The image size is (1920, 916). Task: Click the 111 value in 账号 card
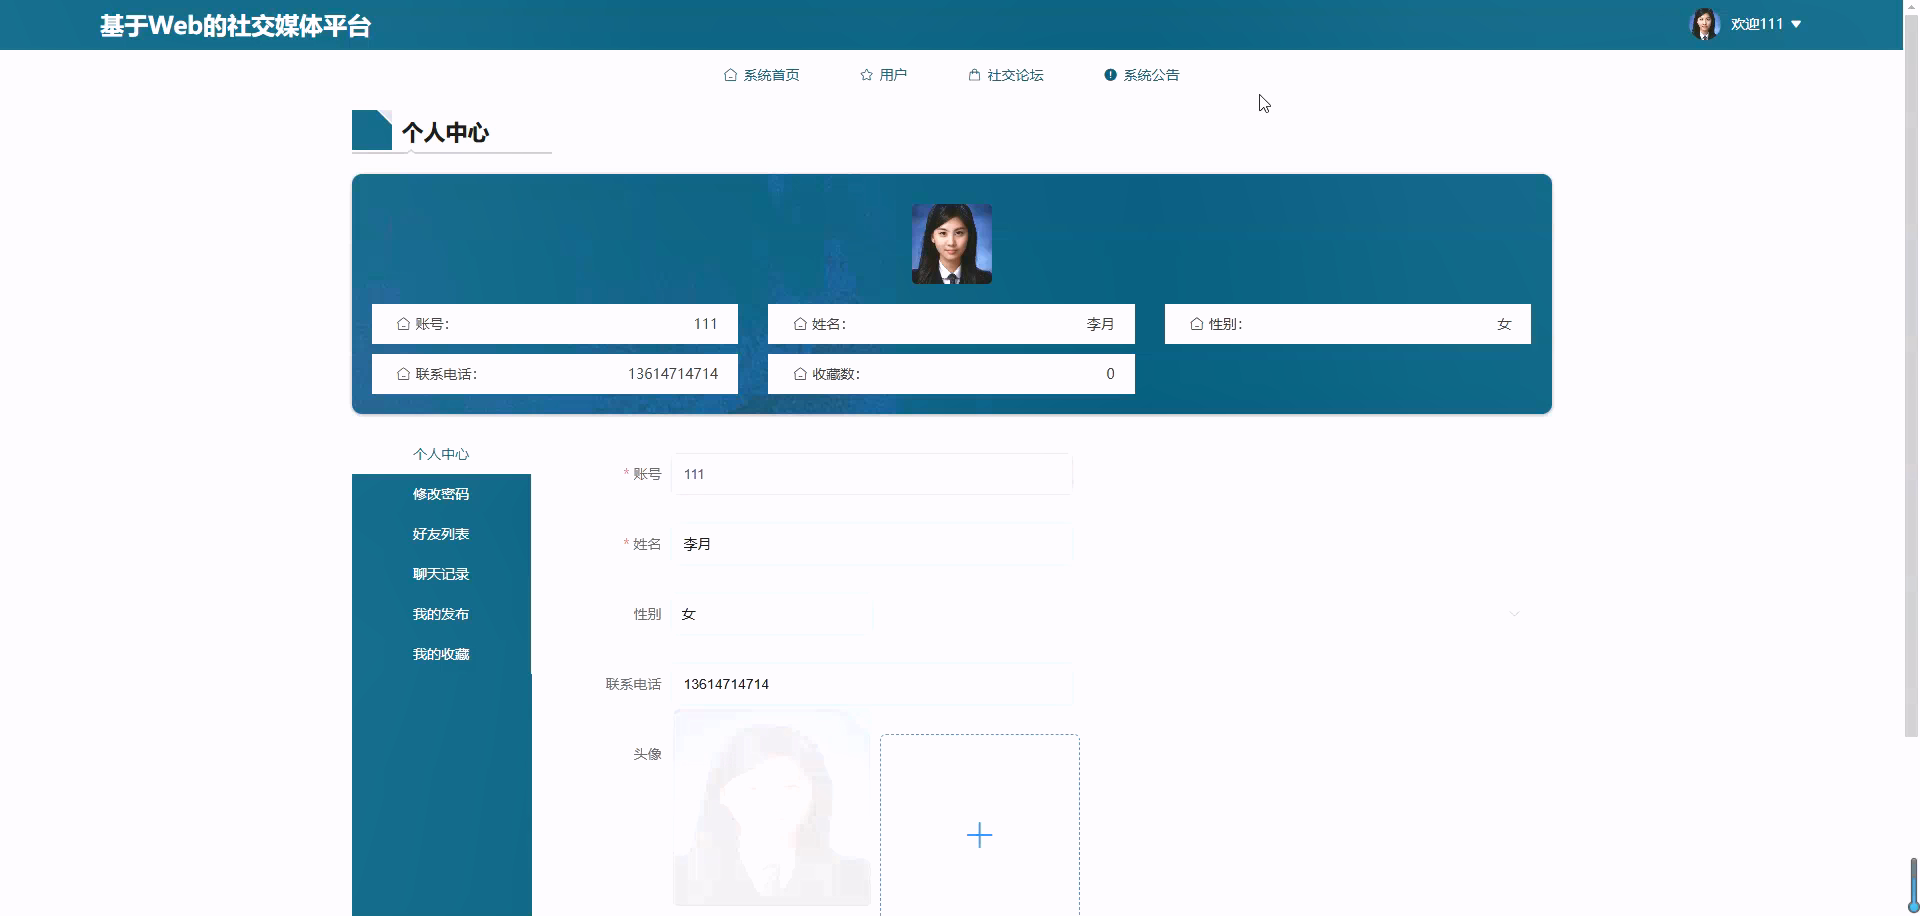pos(705,324)
